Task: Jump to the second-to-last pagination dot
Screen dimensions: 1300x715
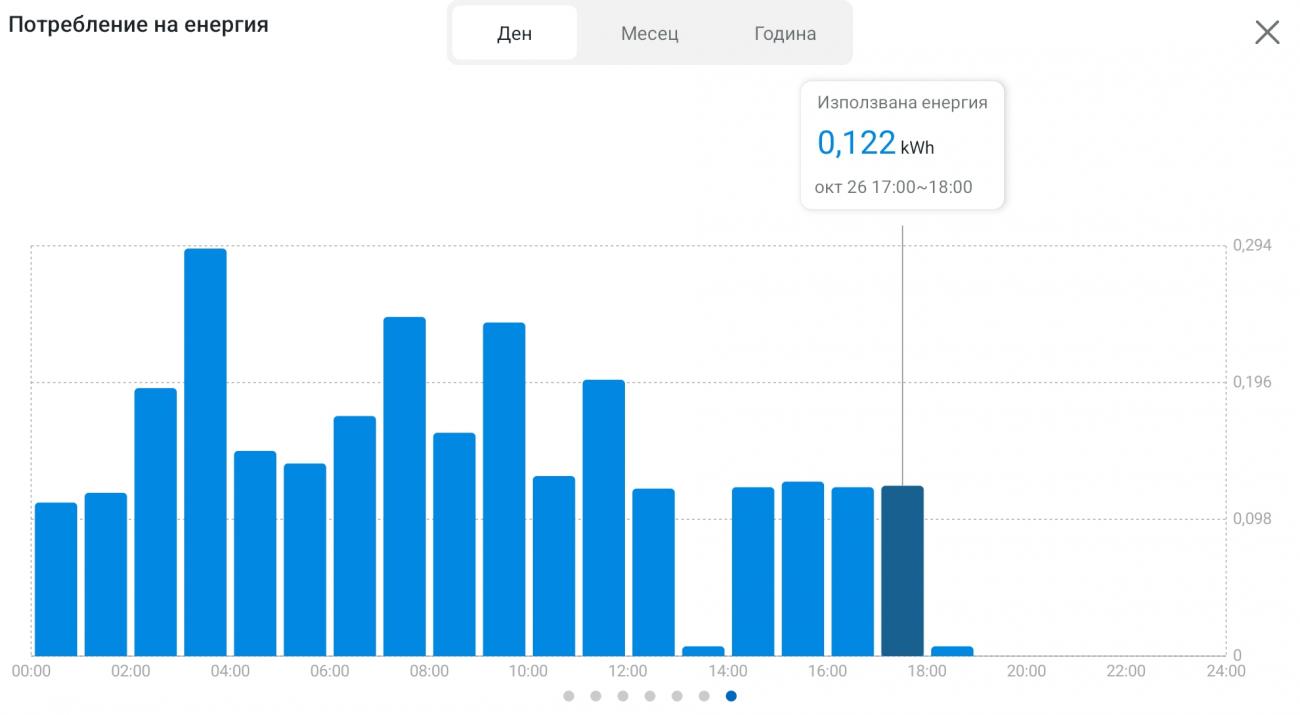Action: click(704, 696)
